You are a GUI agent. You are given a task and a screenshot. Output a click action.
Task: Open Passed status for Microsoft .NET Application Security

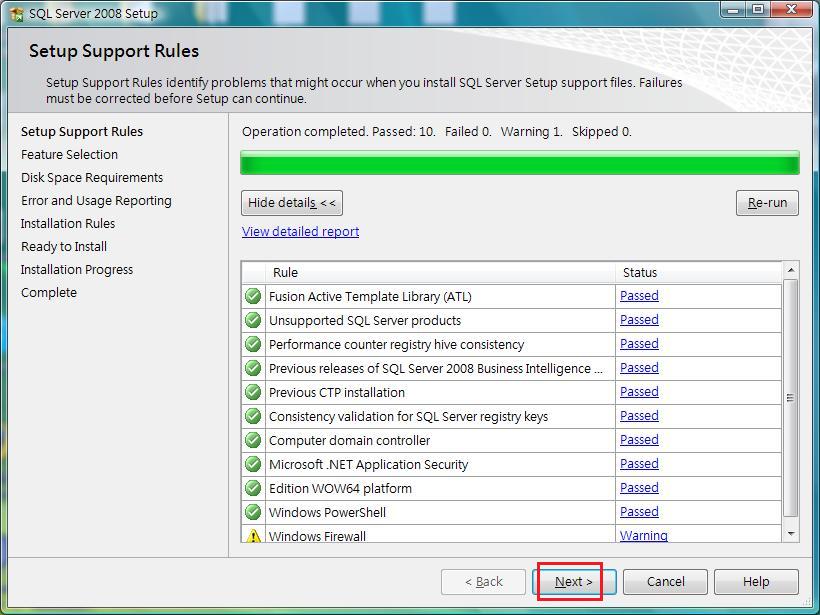[639, 464]
